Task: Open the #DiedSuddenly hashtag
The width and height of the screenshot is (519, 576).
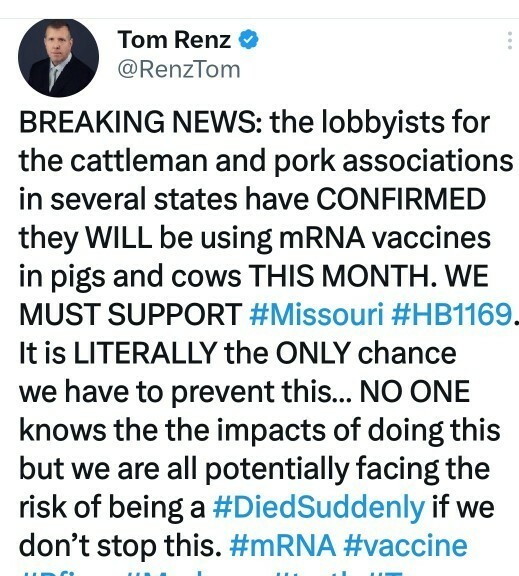Action: coord(319,507)
